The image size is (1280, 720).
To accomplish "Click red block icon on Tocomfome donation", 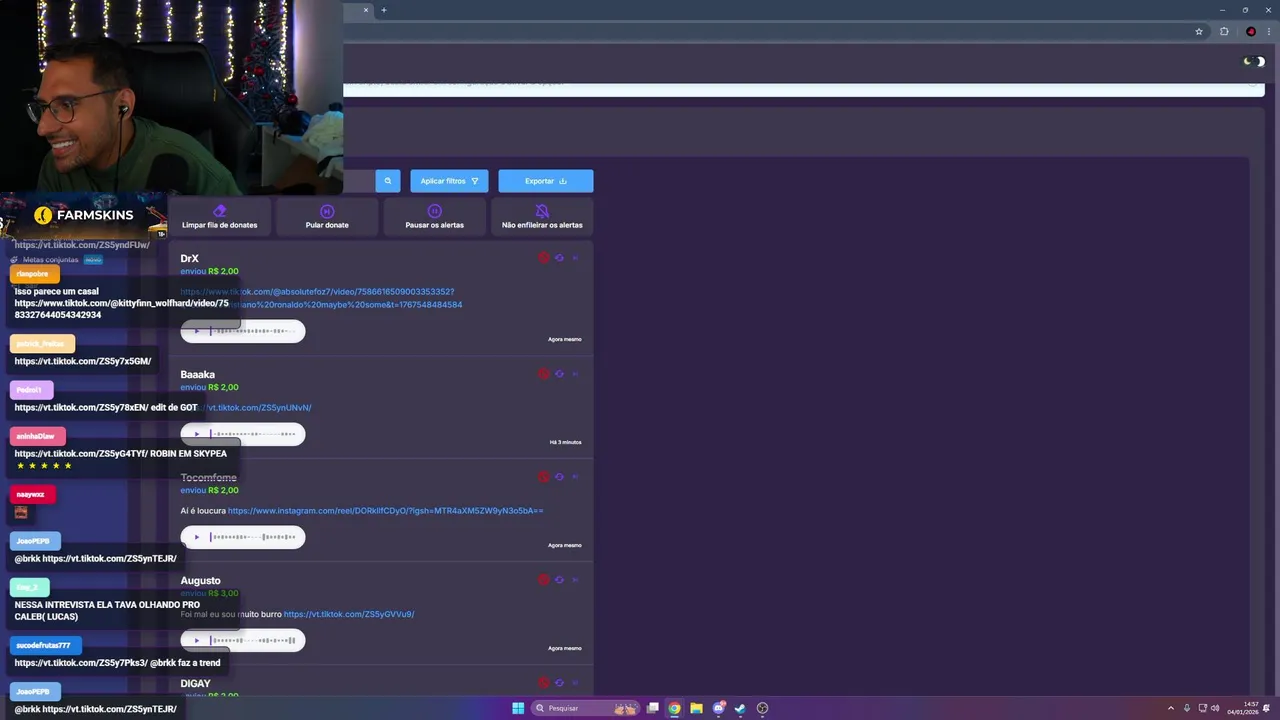I will 544,477.
